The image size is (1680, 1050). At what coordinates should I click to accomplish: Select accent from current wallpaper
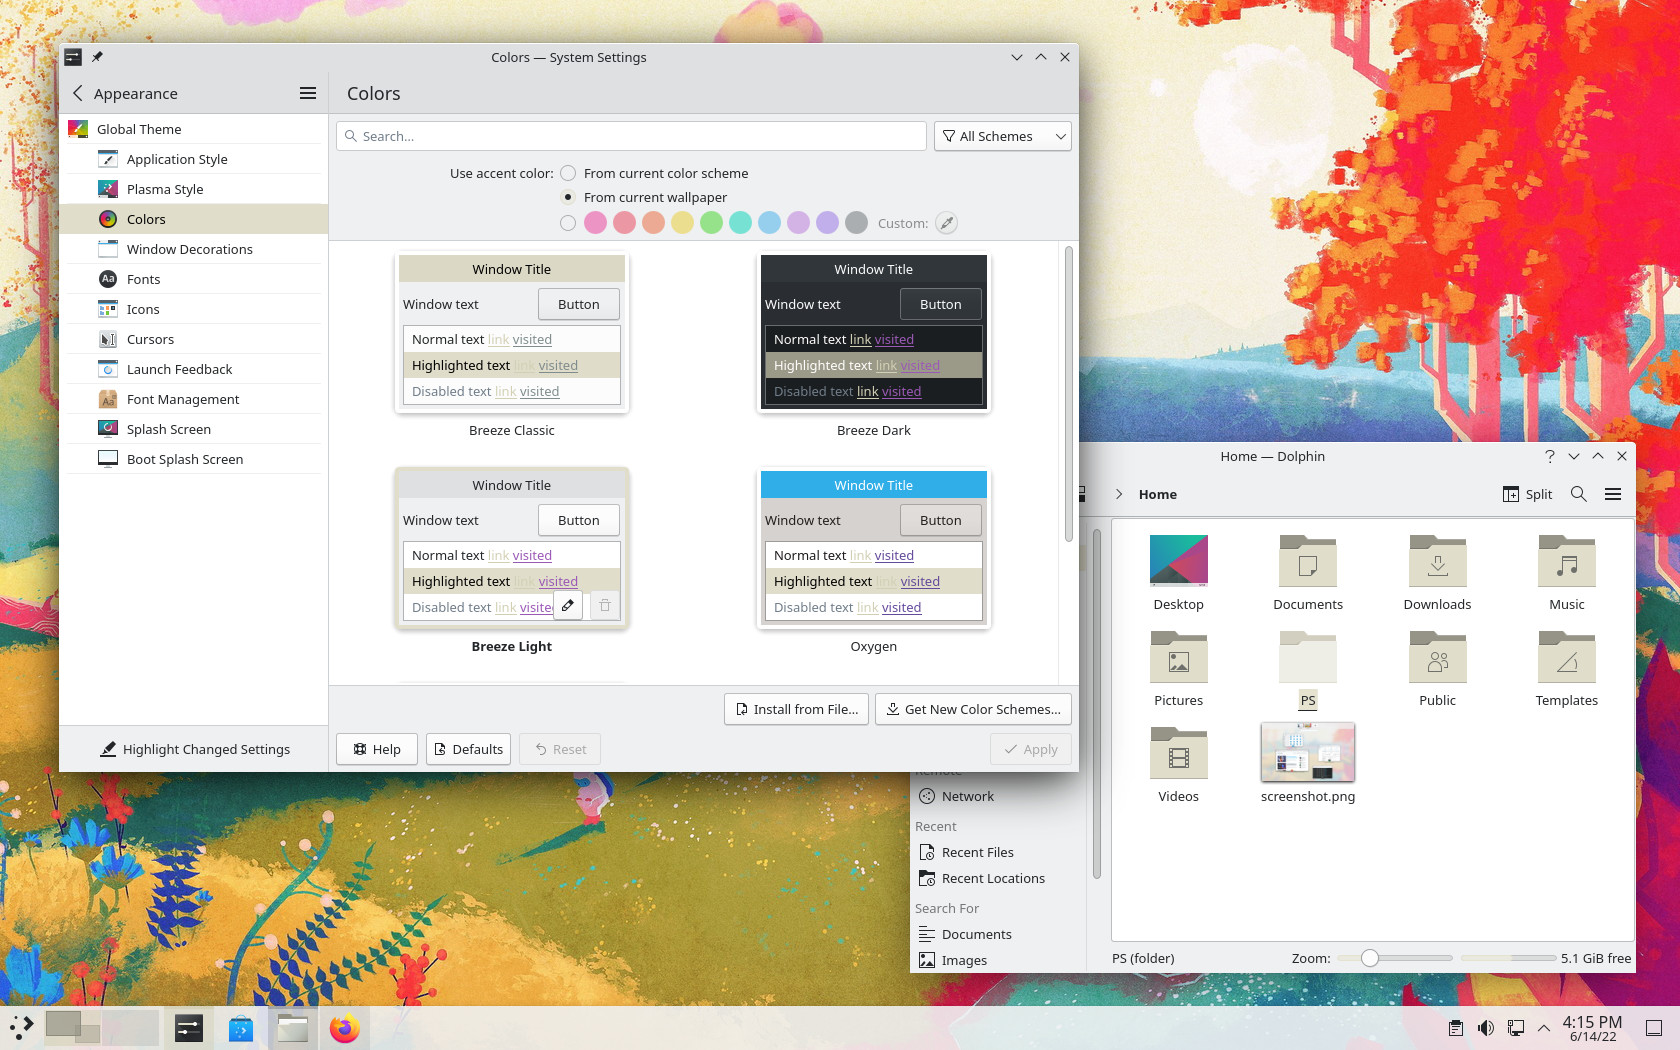(568, 197)
